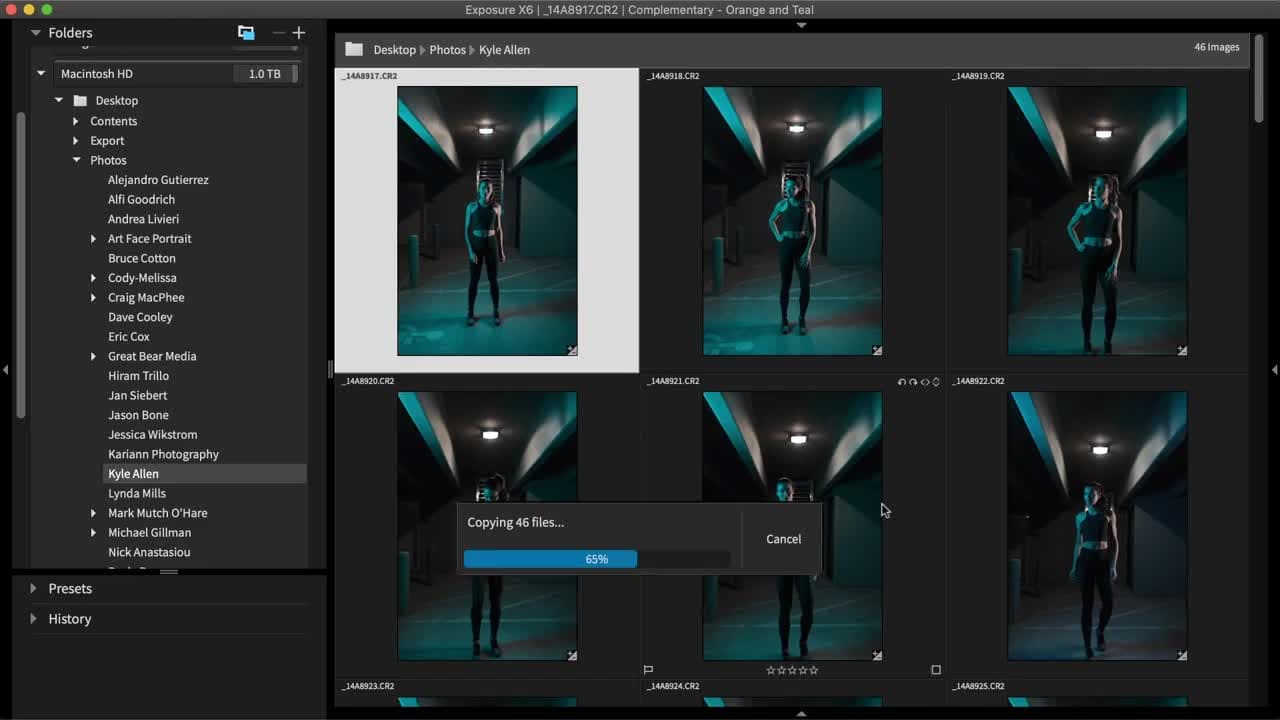Open the Andrea Livieri folder

point(143,219)
